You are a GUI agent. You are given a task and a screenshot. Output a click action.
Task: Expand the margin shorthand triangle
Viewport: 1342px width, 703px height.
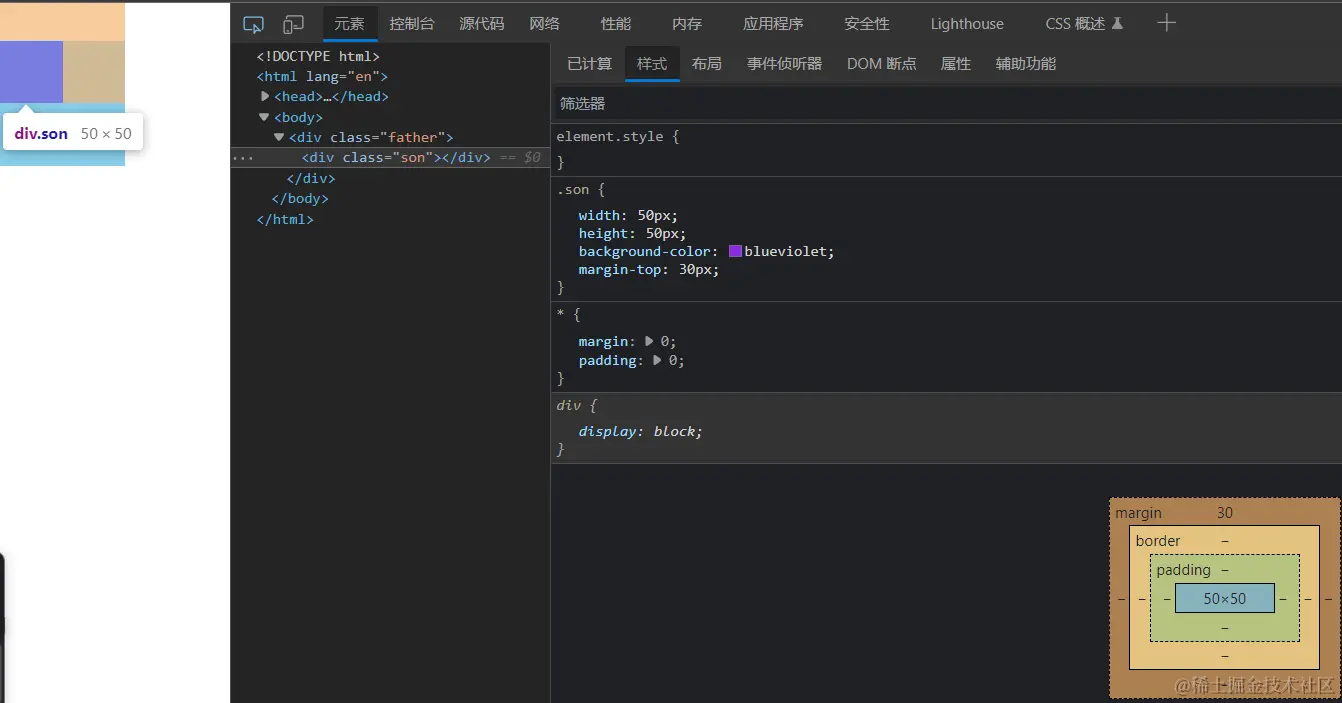(x=649, y=341)
